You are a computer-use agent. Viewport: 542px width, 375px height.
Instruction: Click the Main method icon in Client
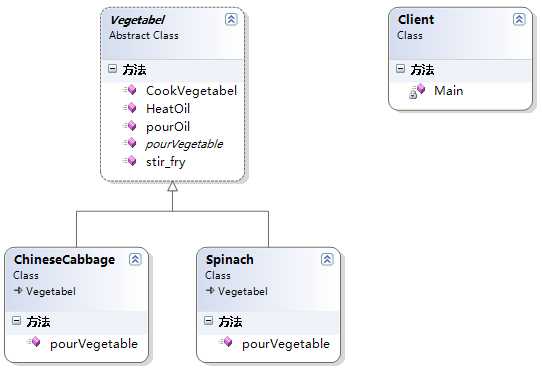tap(417, 91)
